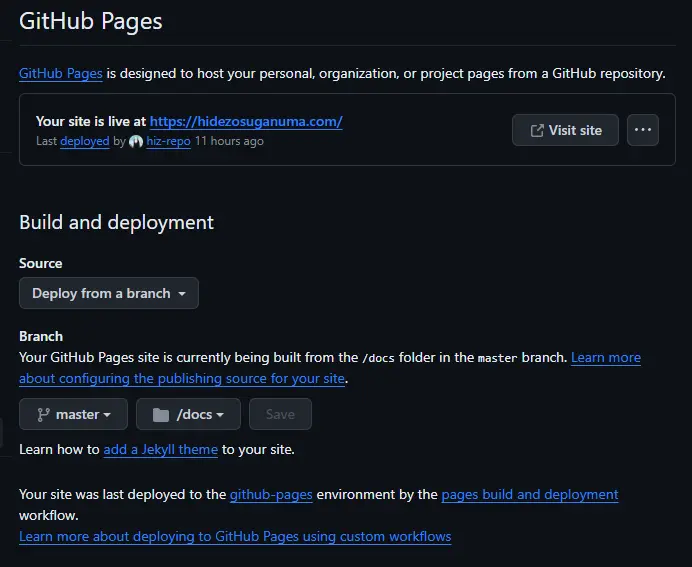
Task: Open the hidezosuganuma.com site URL
Action: click(246, 121)
